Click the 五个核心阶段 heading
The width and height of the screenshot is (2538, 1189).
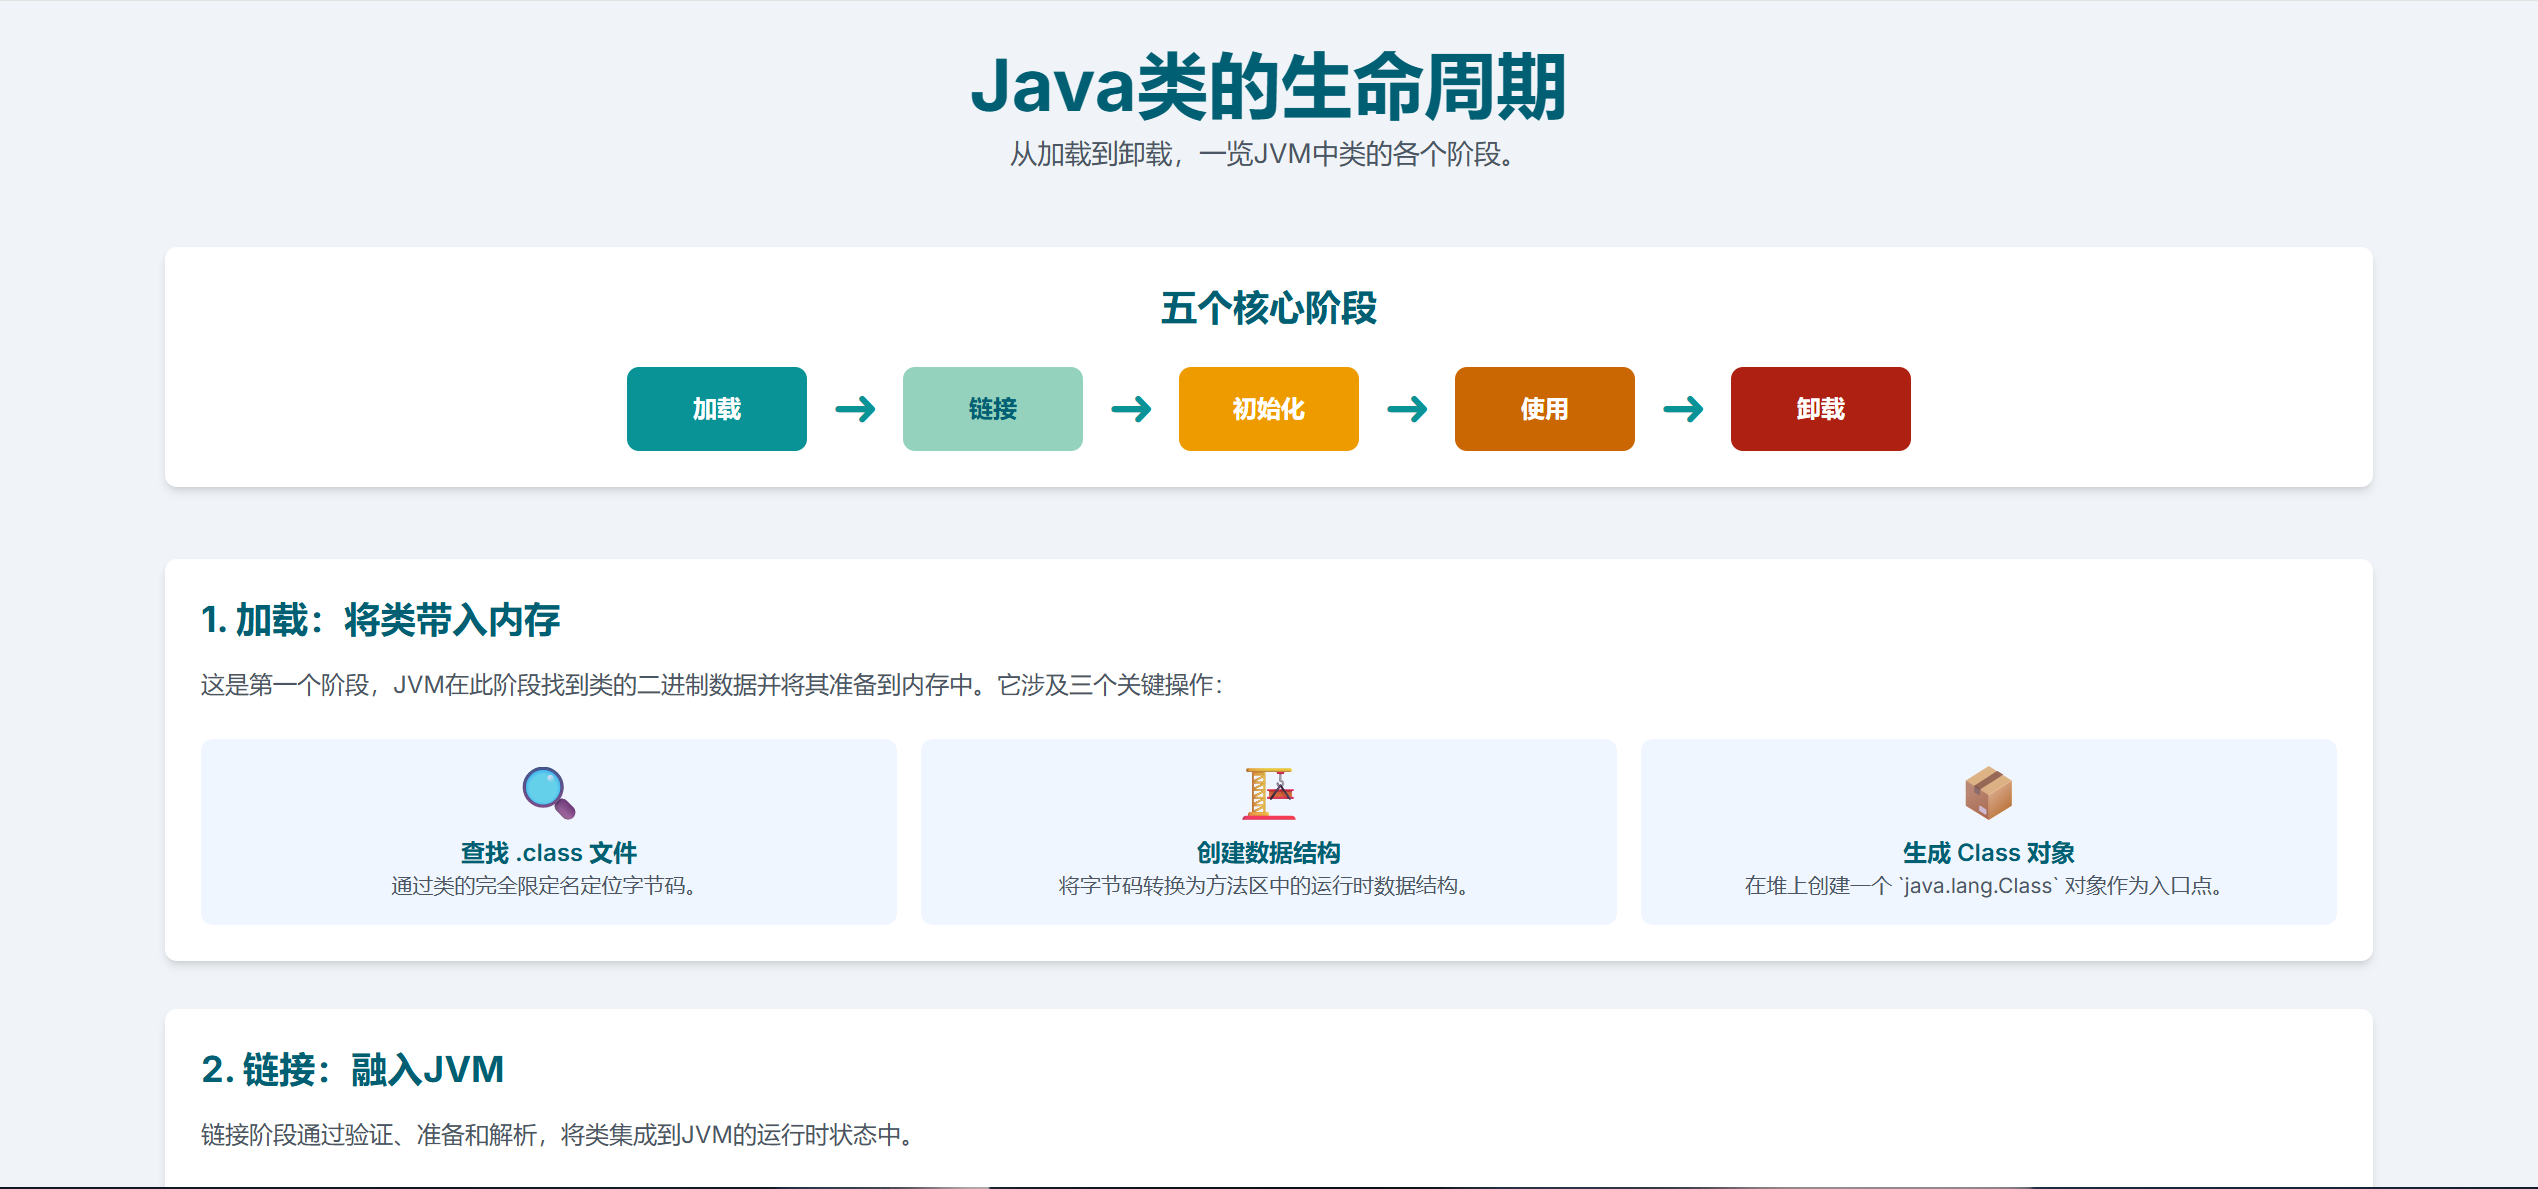[x=1268, y=308]
